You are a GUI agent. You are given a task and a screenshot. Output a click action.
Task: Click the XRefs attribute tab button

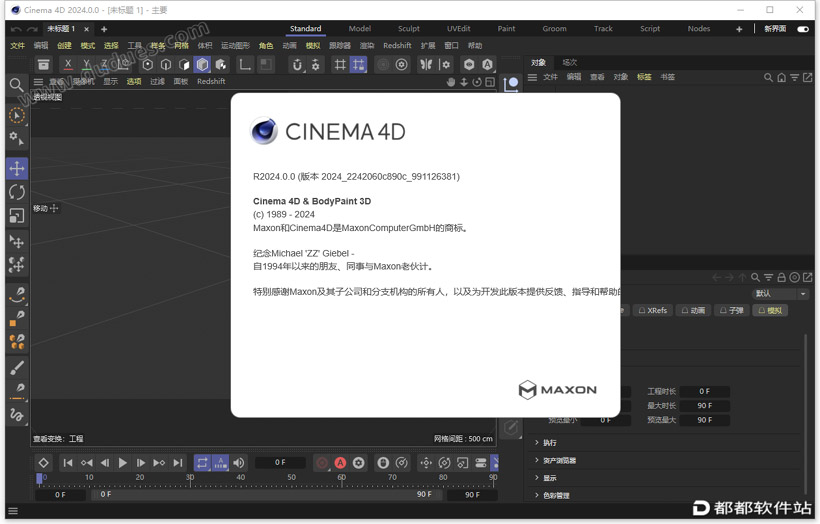[x=653, y=311]
